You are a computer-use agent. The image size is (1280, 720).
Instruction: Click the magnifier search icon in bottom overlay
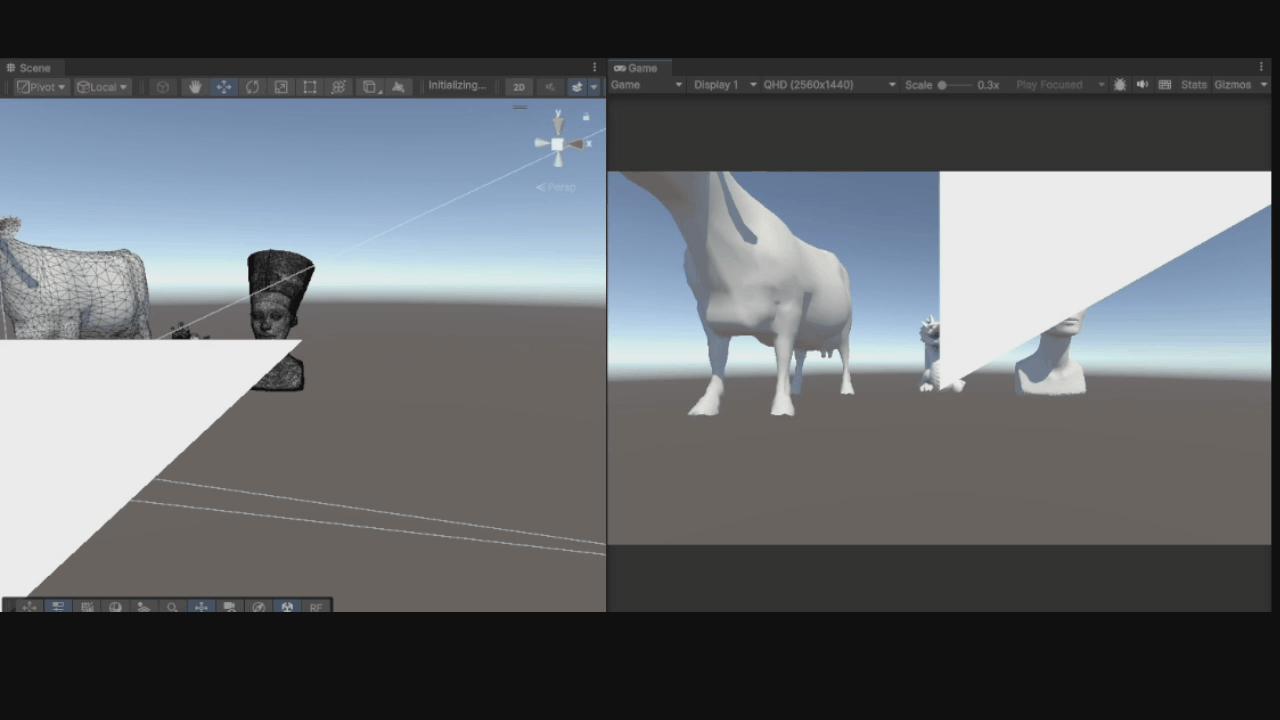172,607
